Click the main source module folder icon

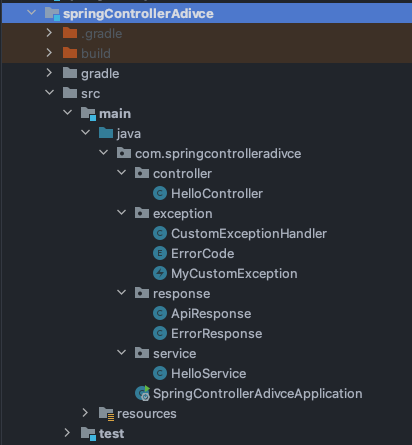88,114
